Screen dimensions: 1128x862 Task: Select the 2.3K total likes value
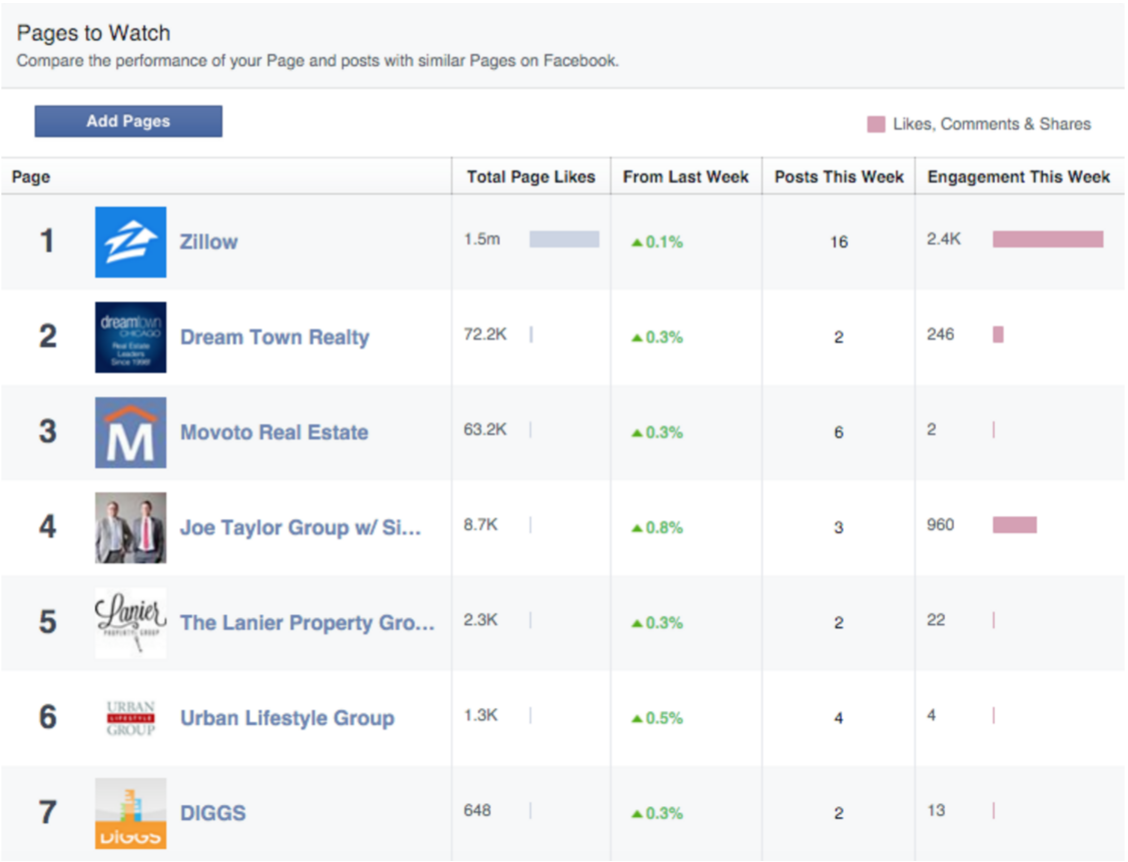click(x=481, y=620)
